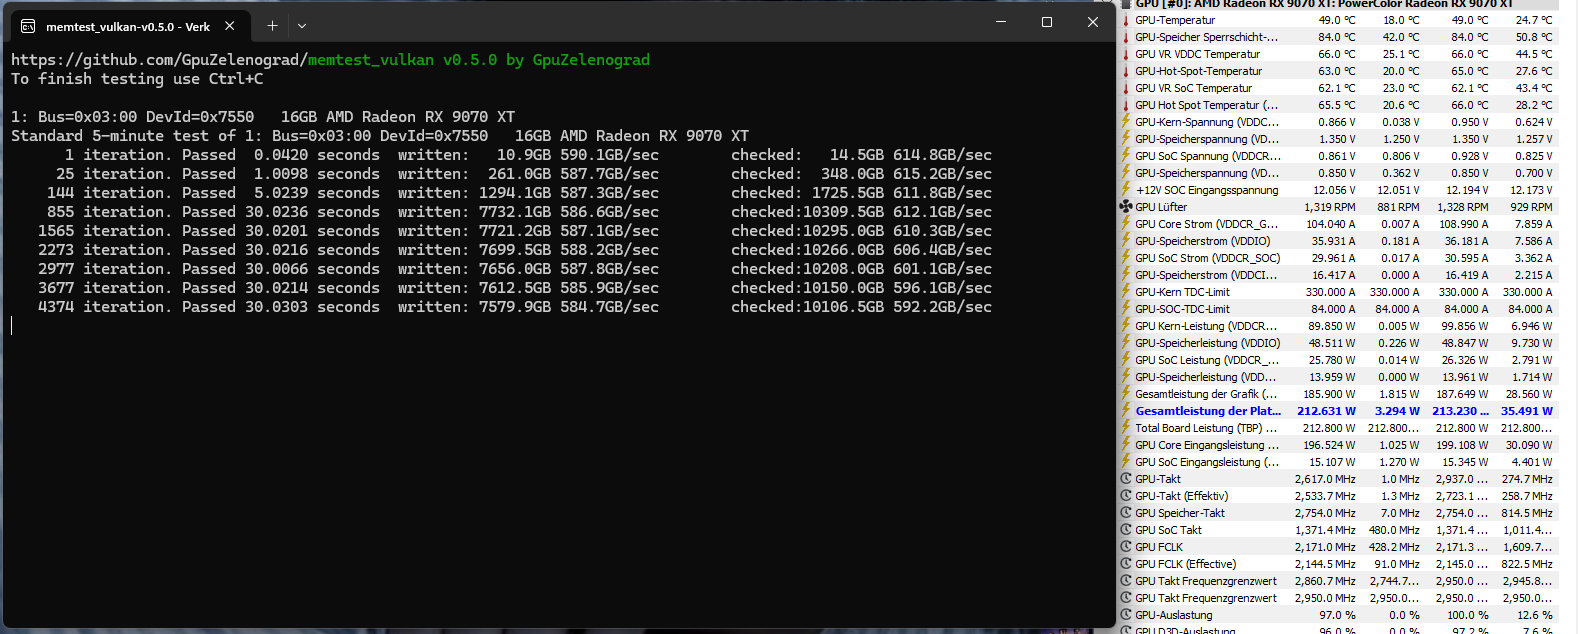Image resolution: width=1578 pixels, height=634 pixels.
Task: Click the thermometer icon beside GPU VR VDDC Temperatur
Action: point(1126,54)
